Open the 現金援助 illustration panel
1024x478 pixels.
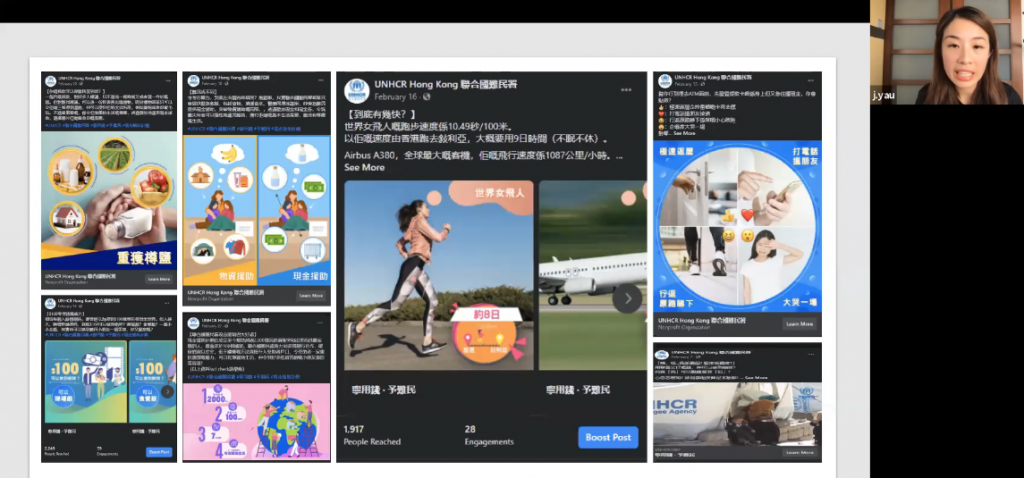294,211
